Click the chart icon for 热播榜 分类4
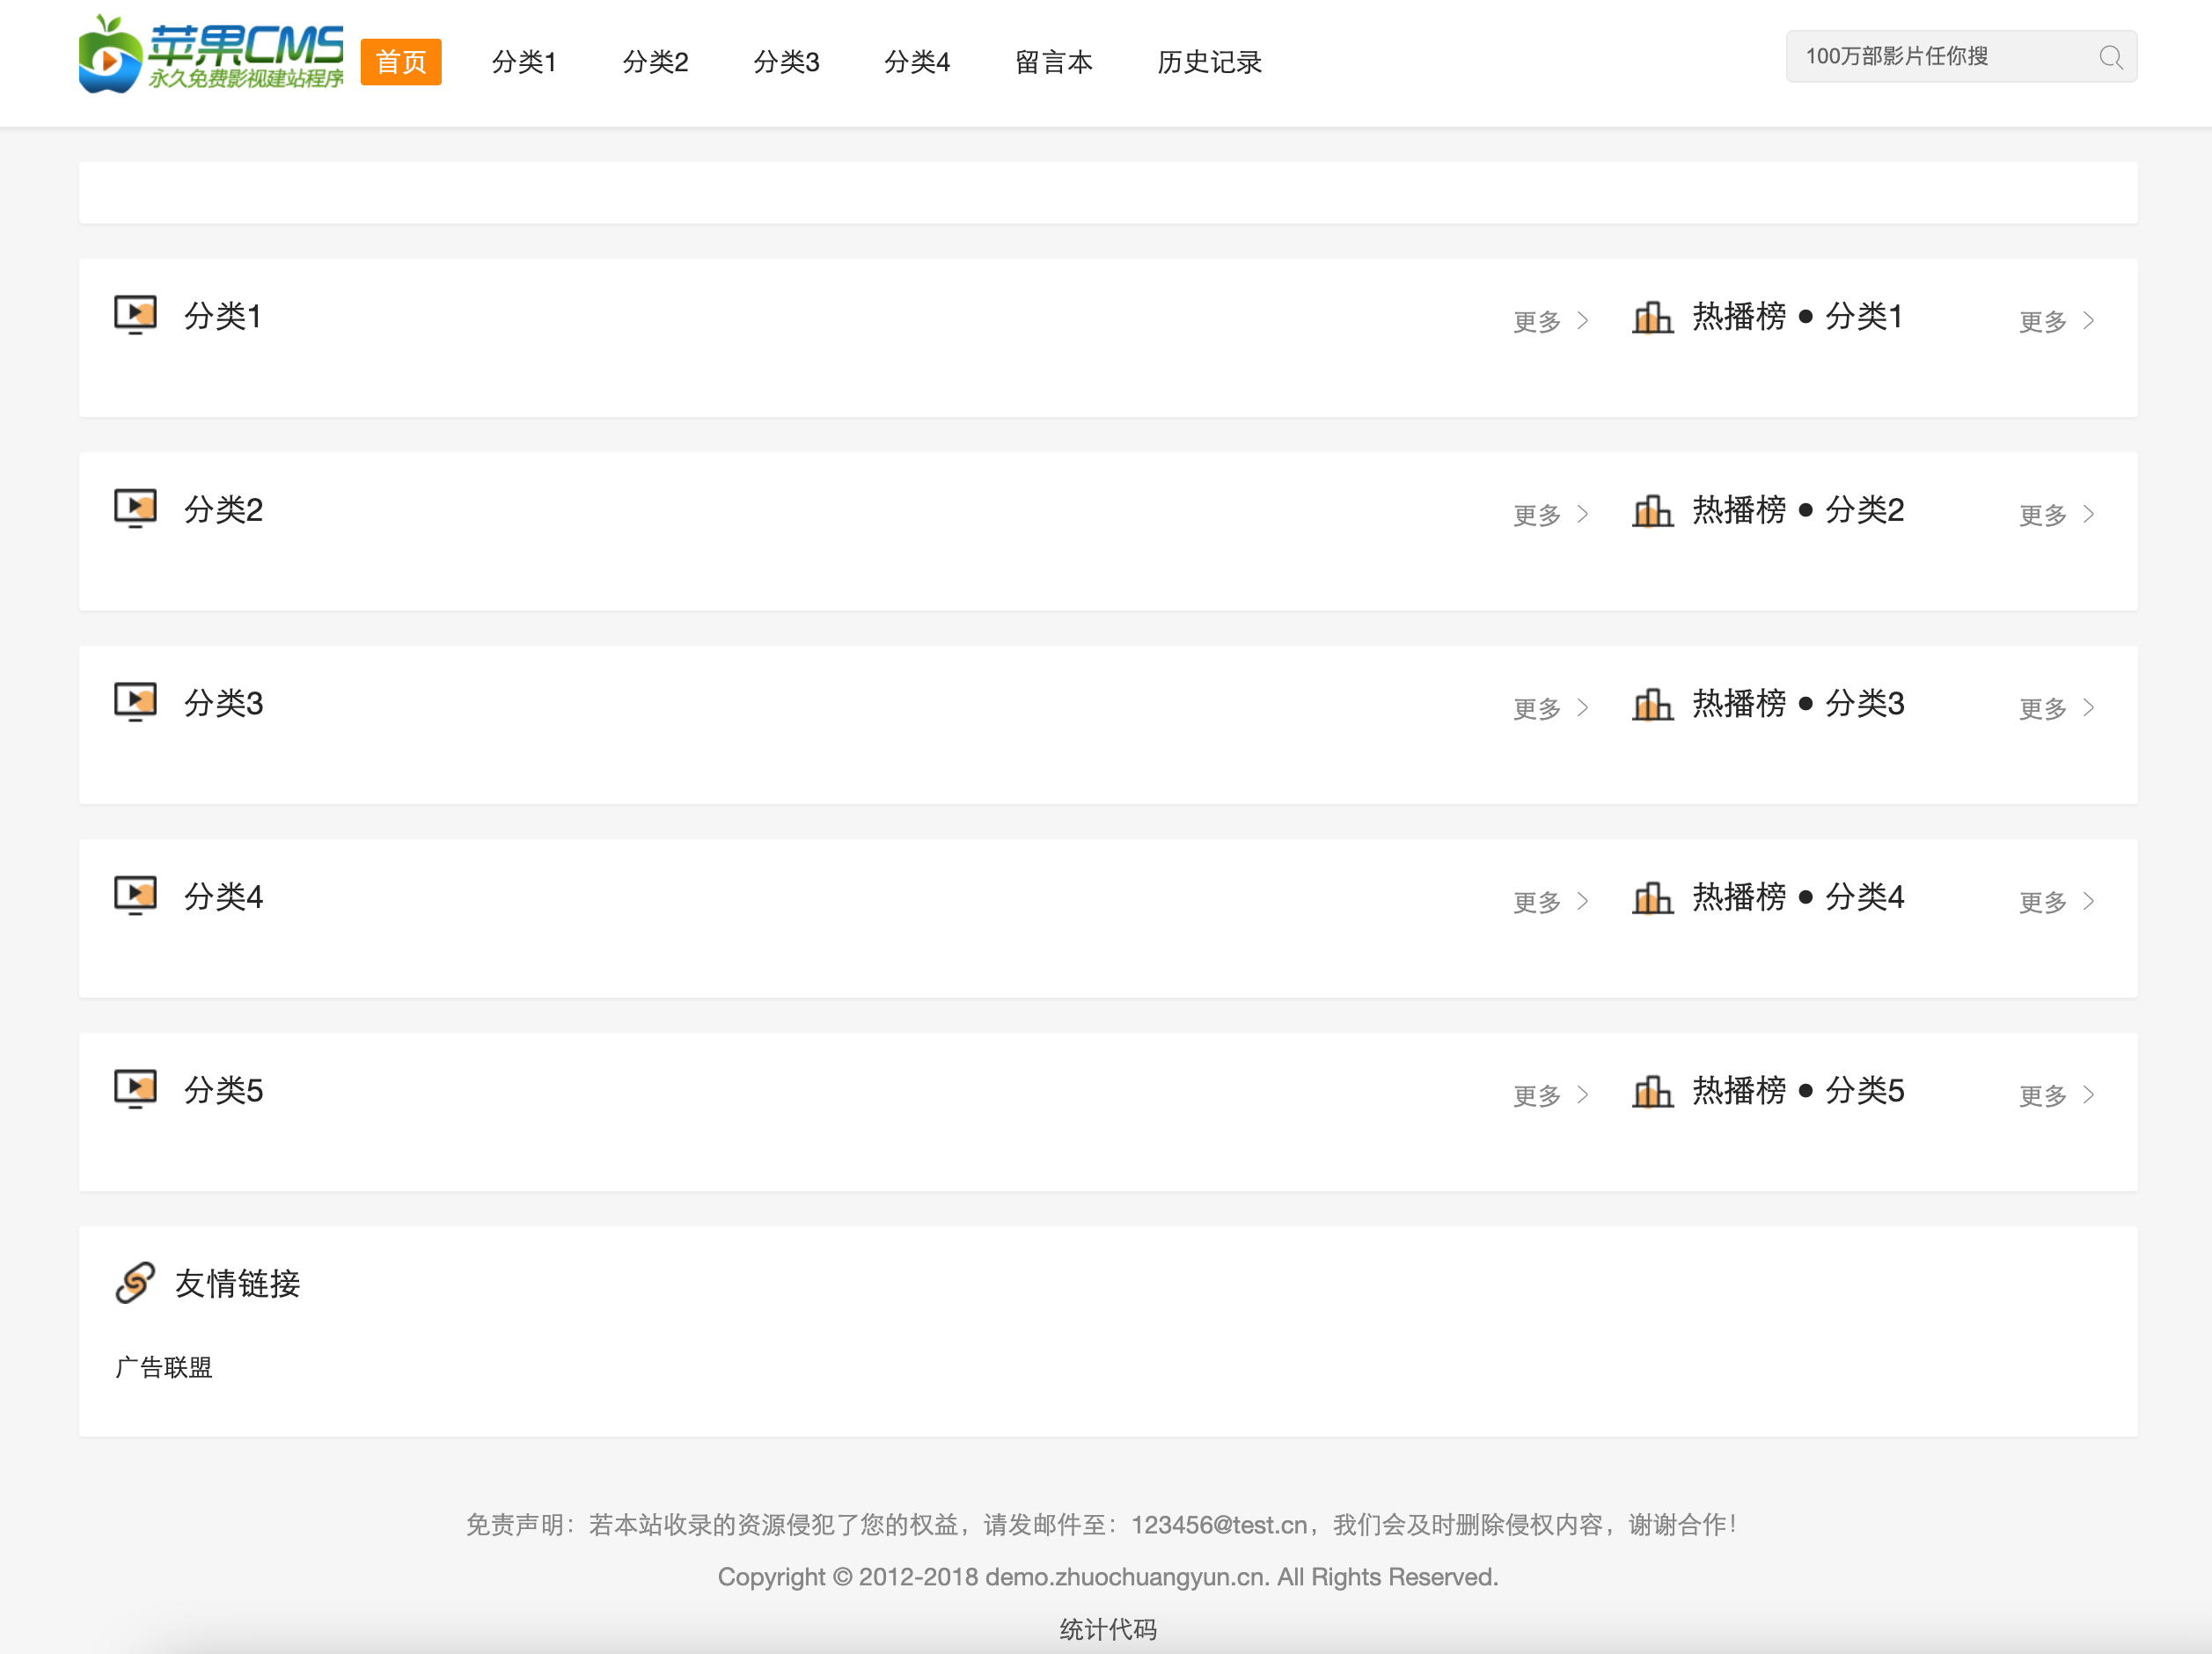 pos(1652,897)
